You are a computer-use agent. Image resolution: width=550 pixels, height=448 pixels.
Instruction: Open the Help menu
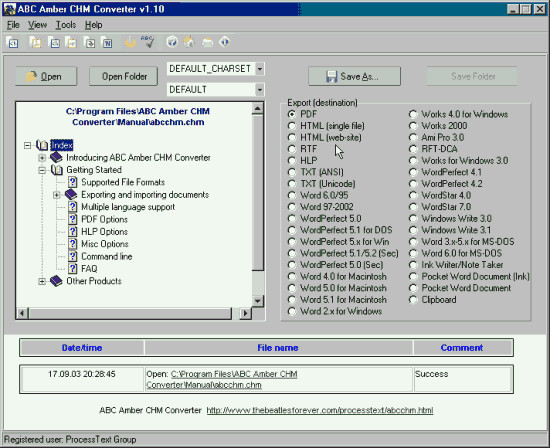pos(93,25)
